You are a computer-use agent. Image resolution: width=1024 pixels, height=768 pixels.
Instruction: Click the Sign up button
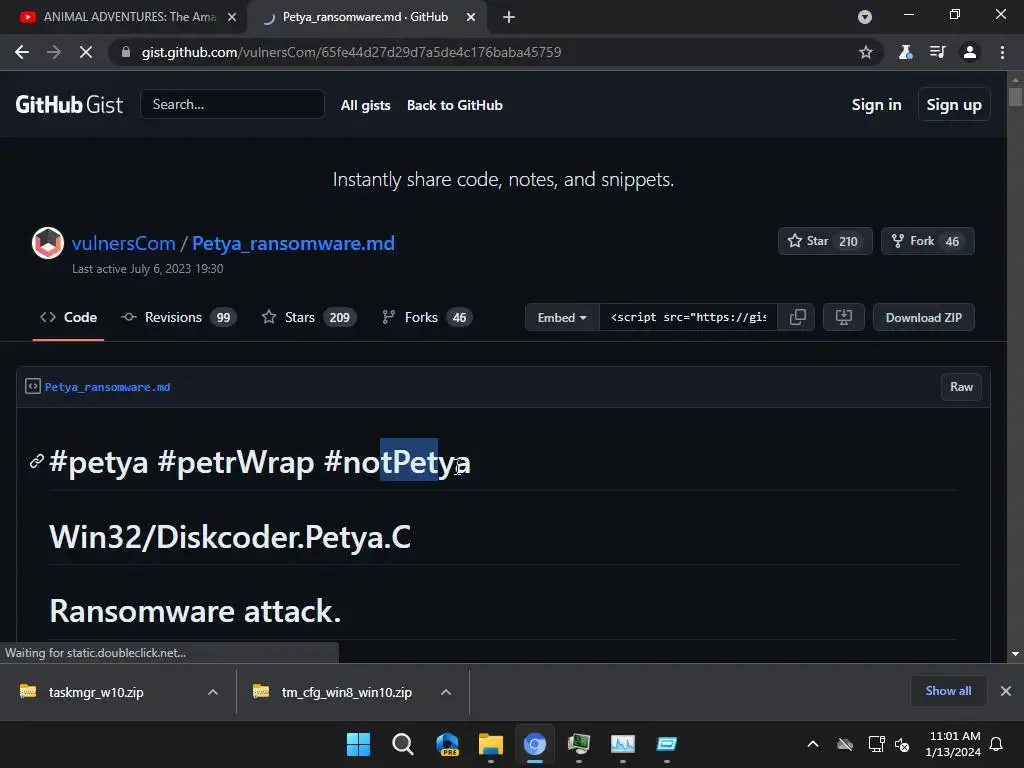[953, 104]
